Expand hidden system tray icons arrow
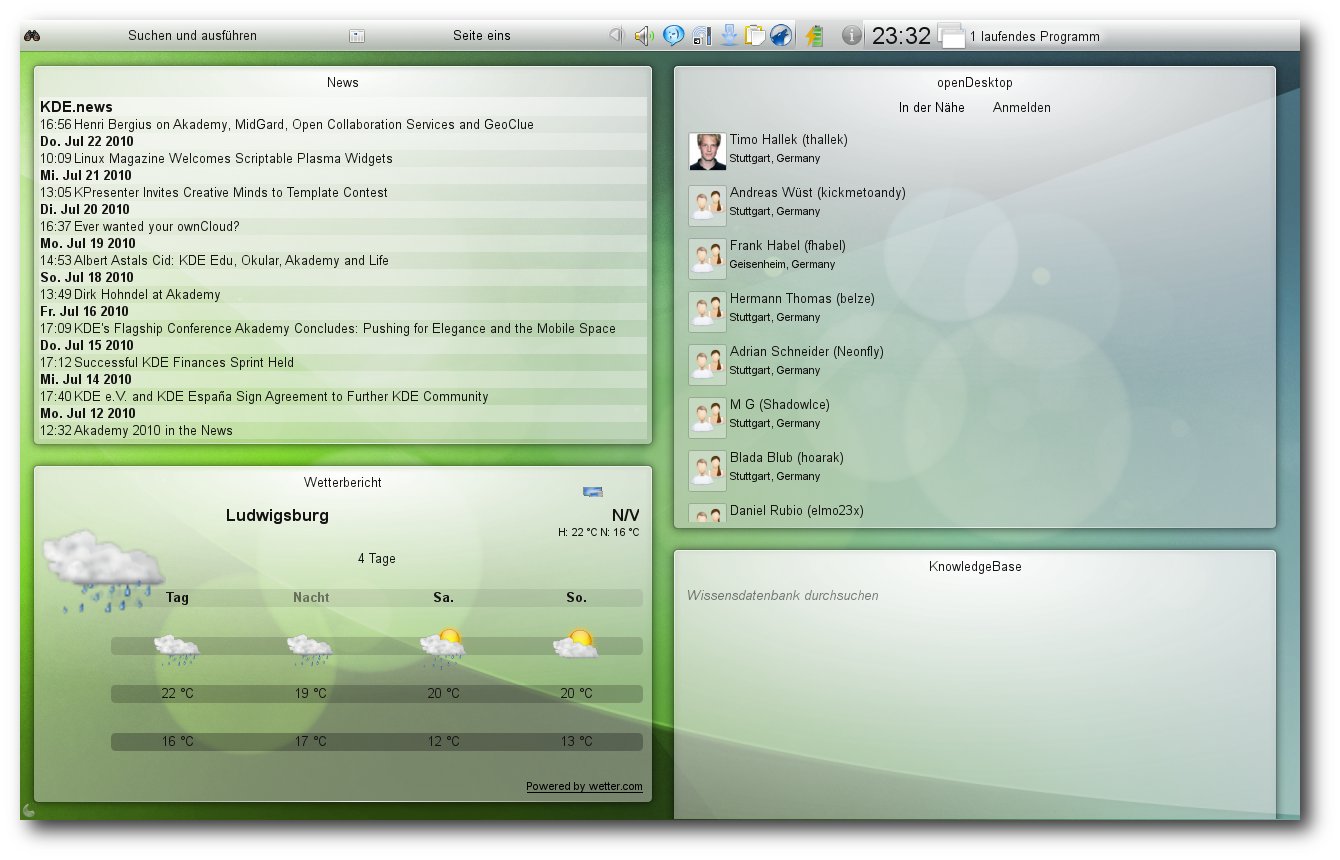Viewport: 1340px width, 860px height. click(616, 36)
